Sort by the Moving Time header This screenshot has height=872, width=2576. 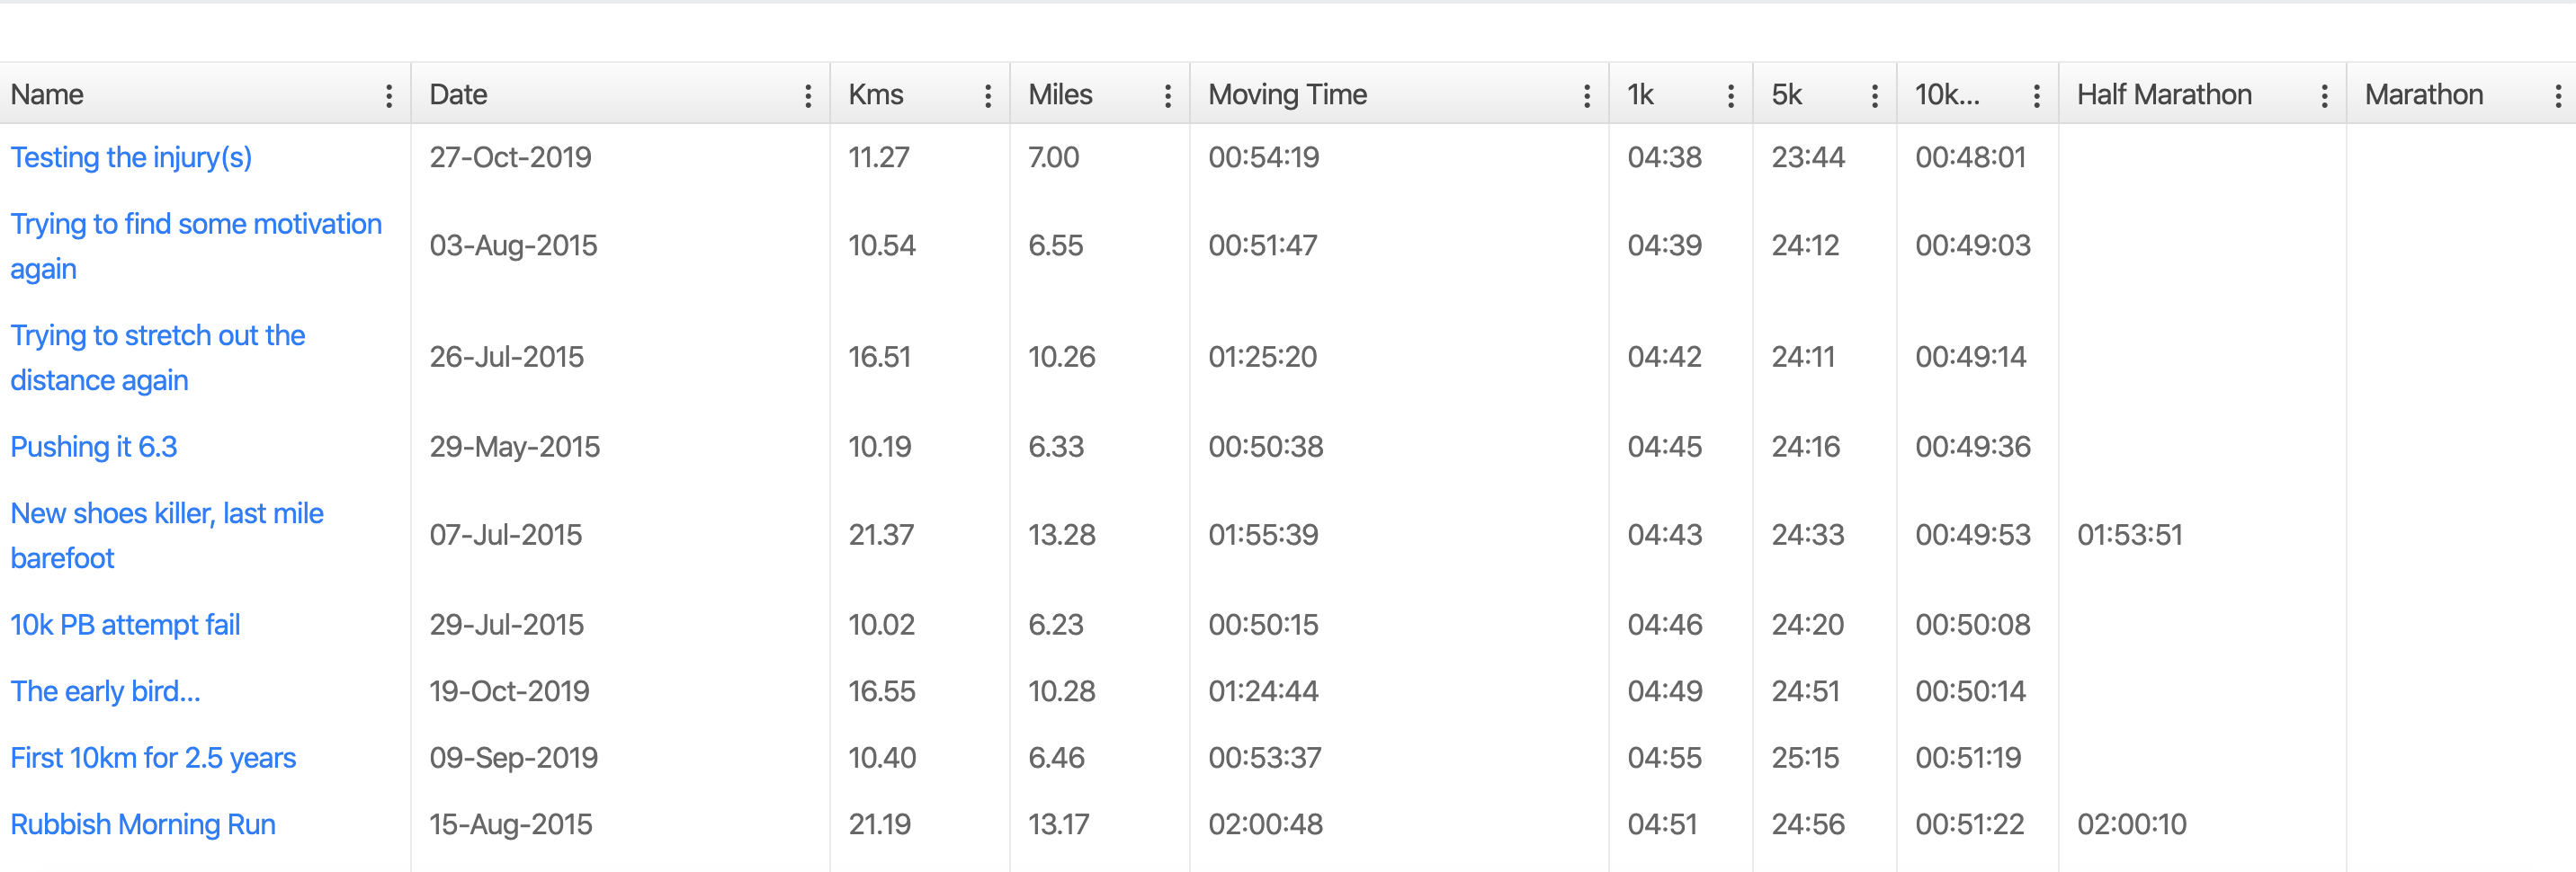coord(1287,94)
